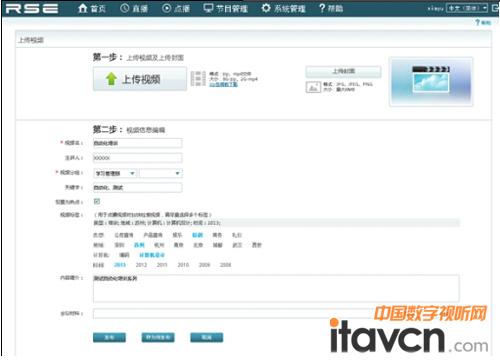Click the small help icon below the header

point(478,22)
